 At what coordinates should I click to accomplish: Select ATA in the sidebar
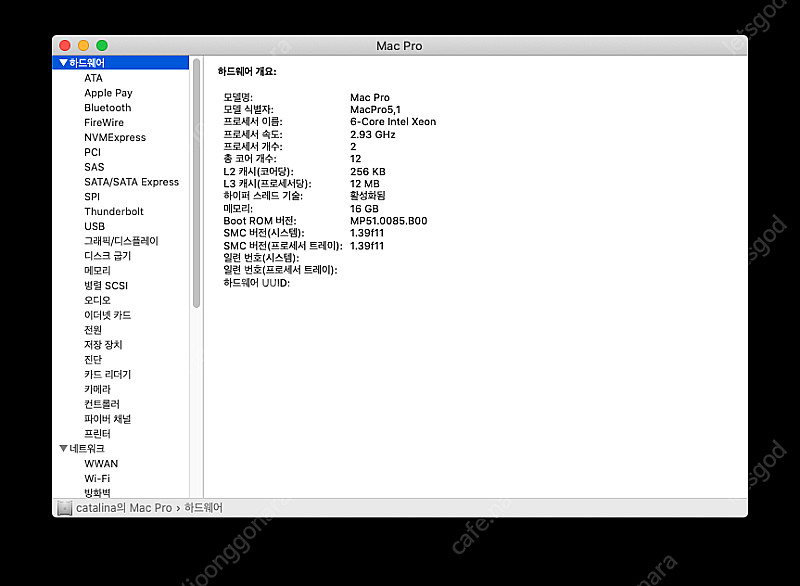(x=93, y=78)
